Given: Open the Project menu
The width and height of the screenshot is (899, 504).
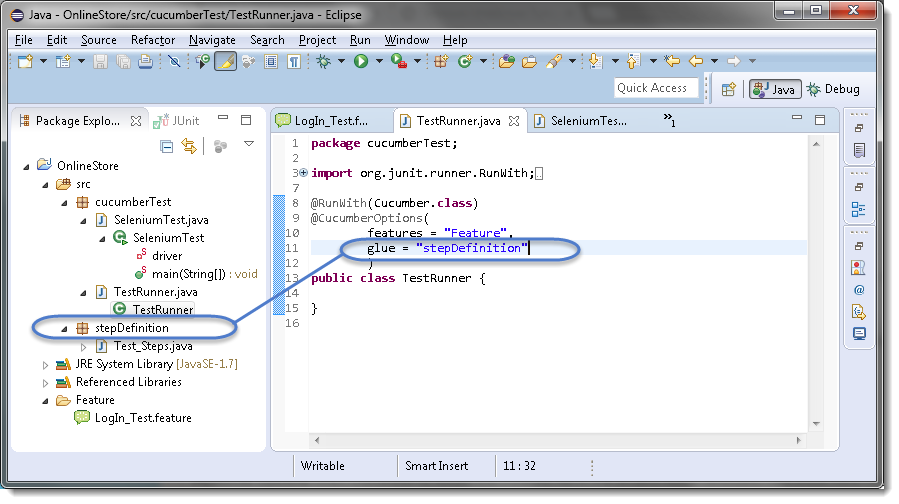Looking at the screenshot, I should pos(317,40).
